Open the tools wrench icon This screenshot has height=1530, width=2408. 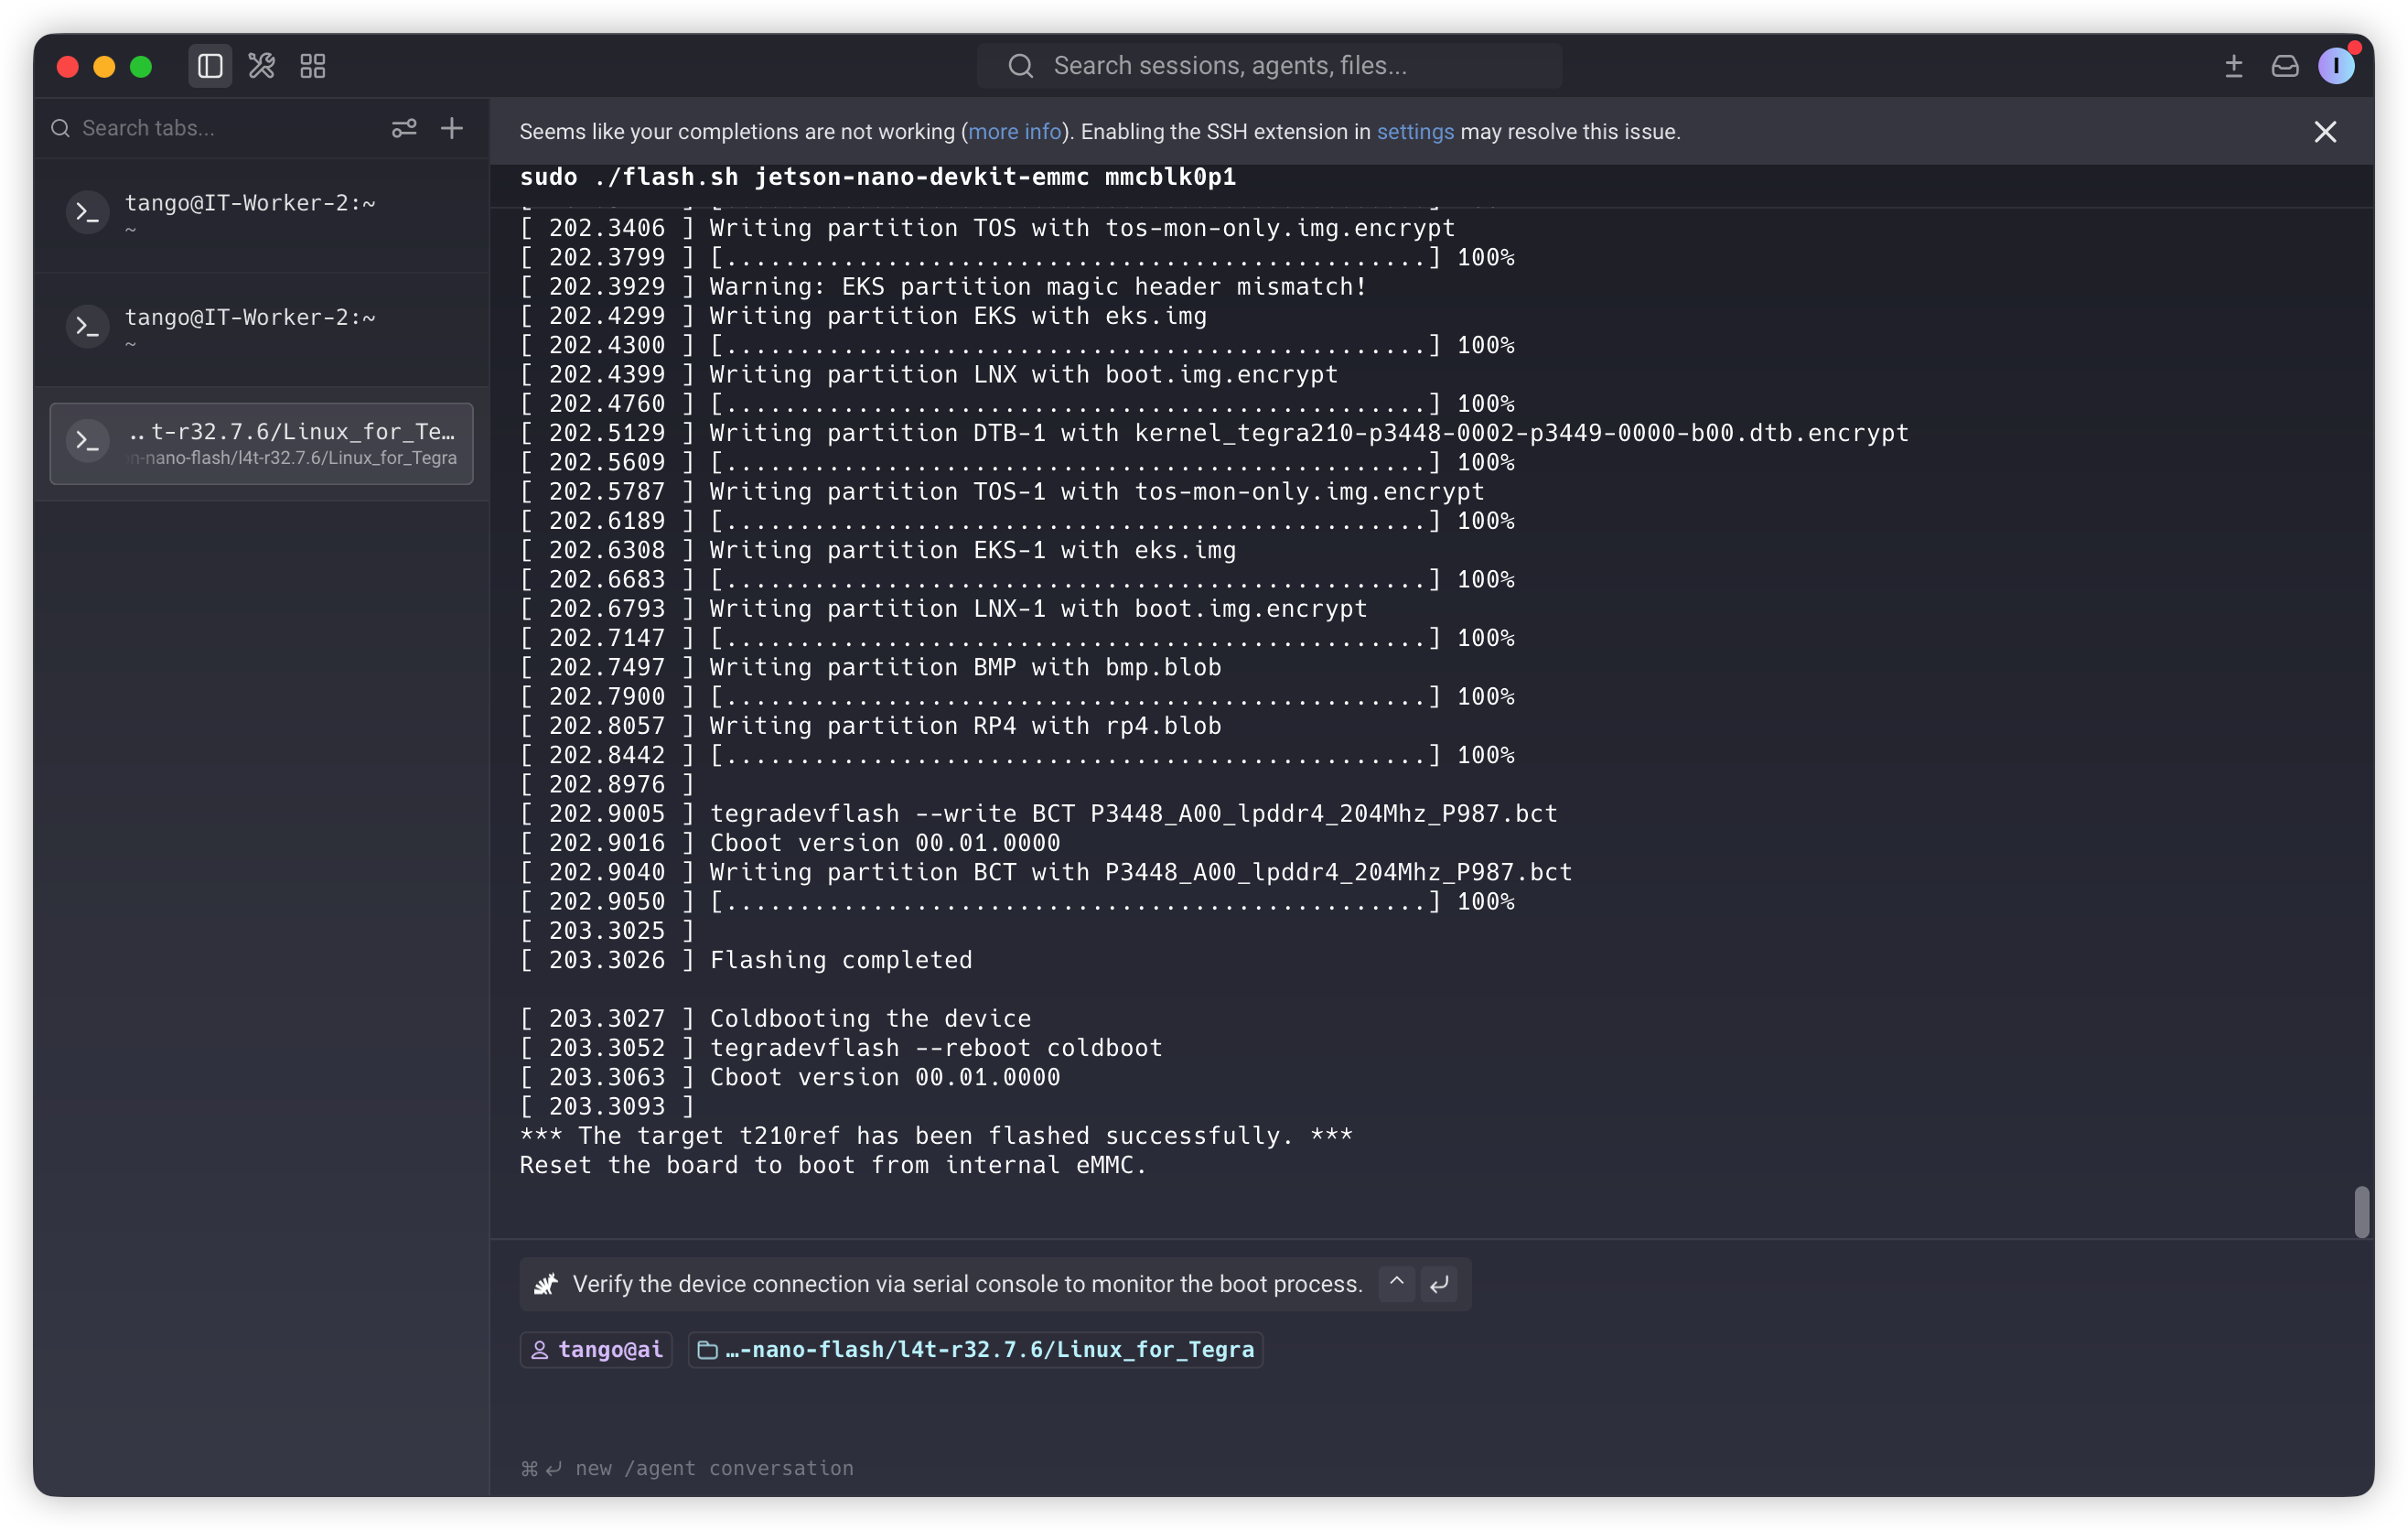point(262,66)
